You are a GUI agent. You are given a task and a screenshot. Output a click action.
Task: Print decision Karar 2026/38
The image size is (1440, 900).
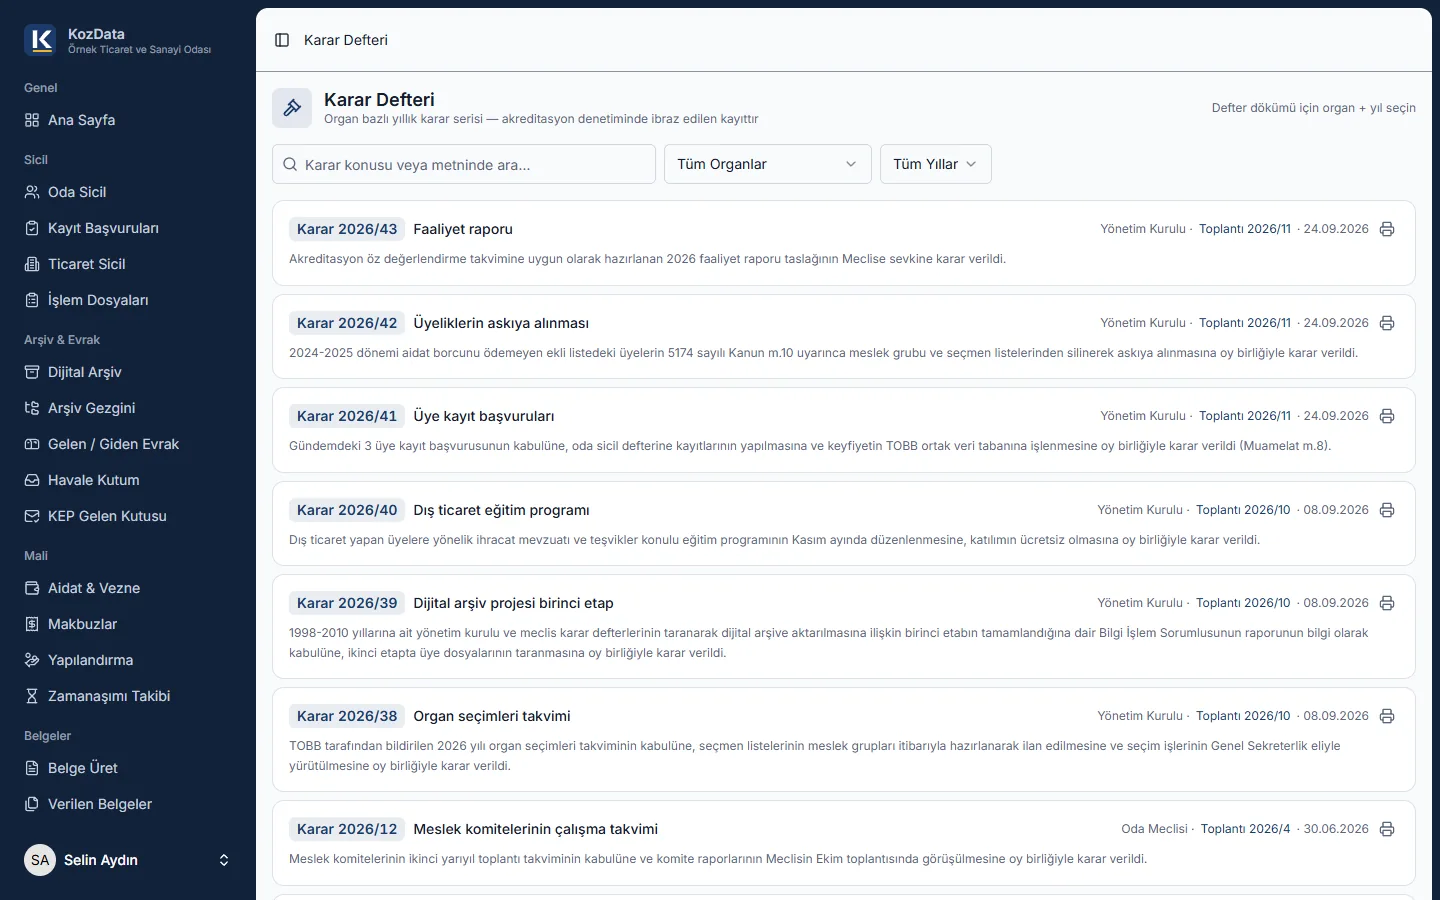[x=1387, y=716]
